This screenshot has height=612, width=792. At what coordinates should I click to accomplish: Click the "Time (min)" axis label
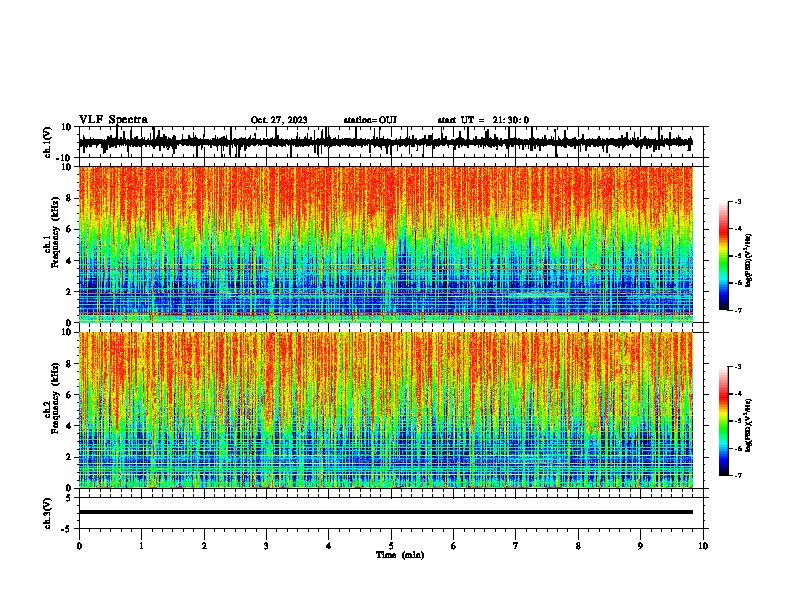pos(400,555)
